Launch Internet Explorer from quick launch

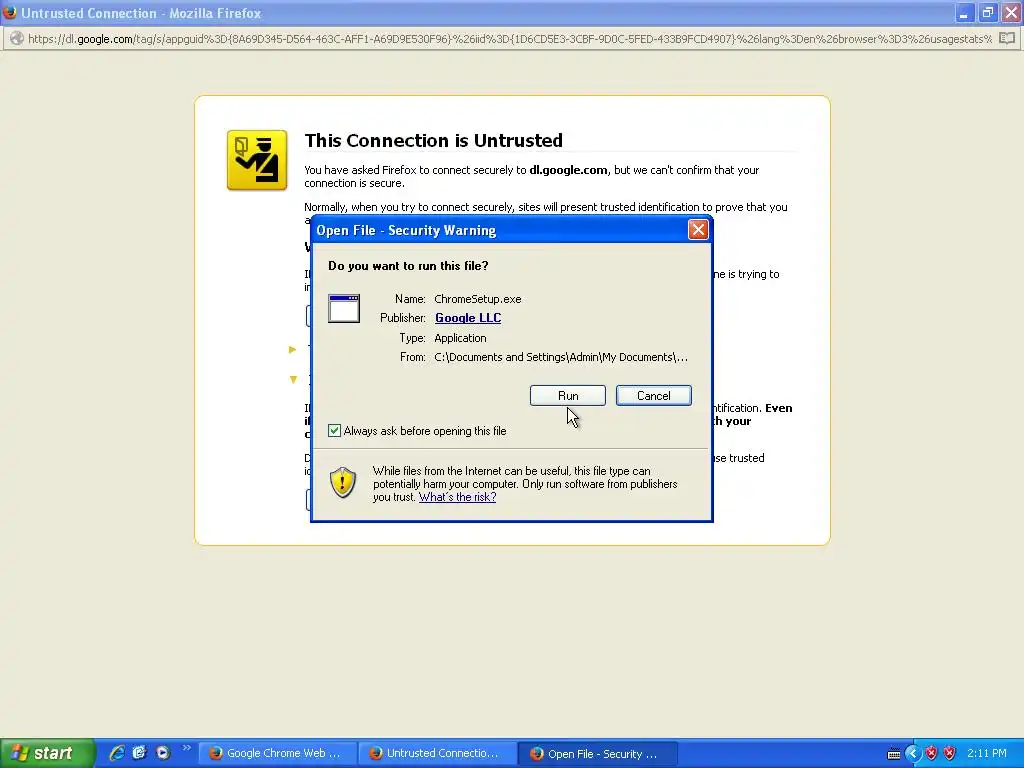pyautogui.click(x=117, y=753)
